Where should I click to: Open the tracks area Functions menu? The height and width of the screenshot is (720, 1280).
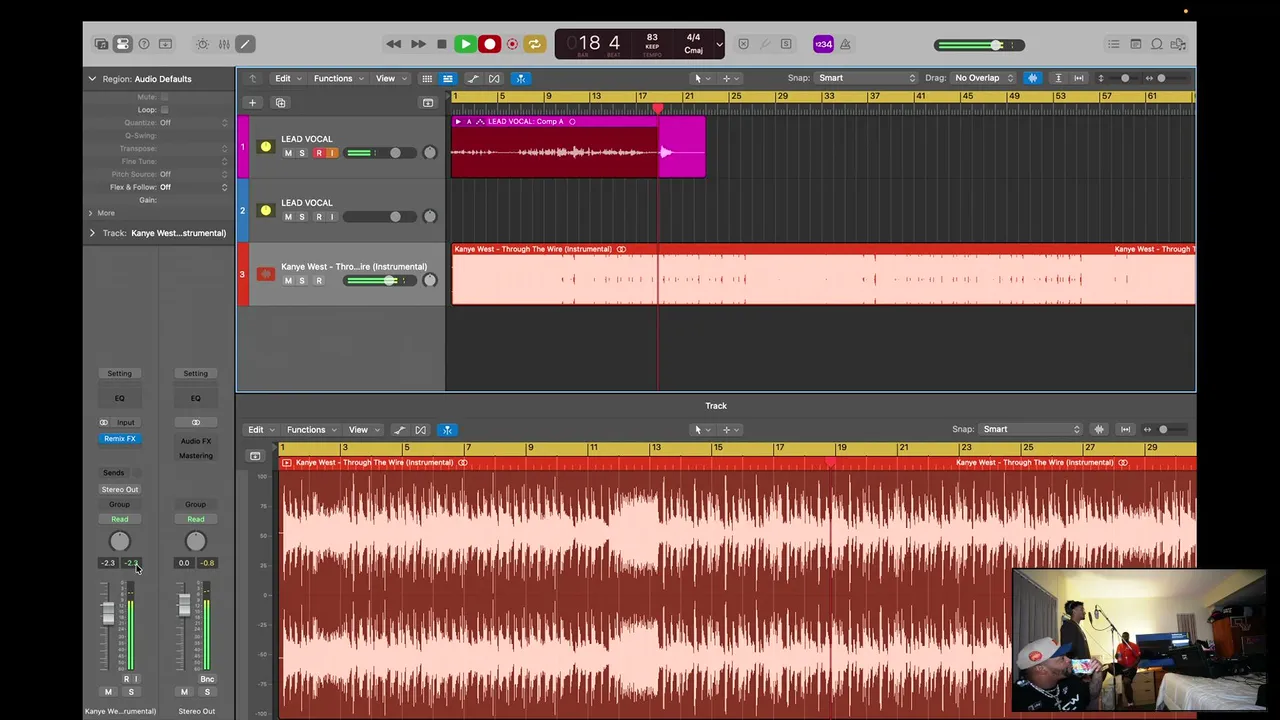(x=337, y=78)
